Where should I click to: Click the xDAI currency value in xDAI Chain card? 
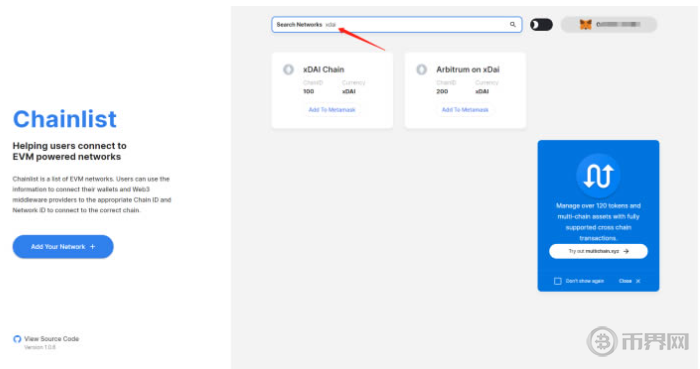point(349,91)
